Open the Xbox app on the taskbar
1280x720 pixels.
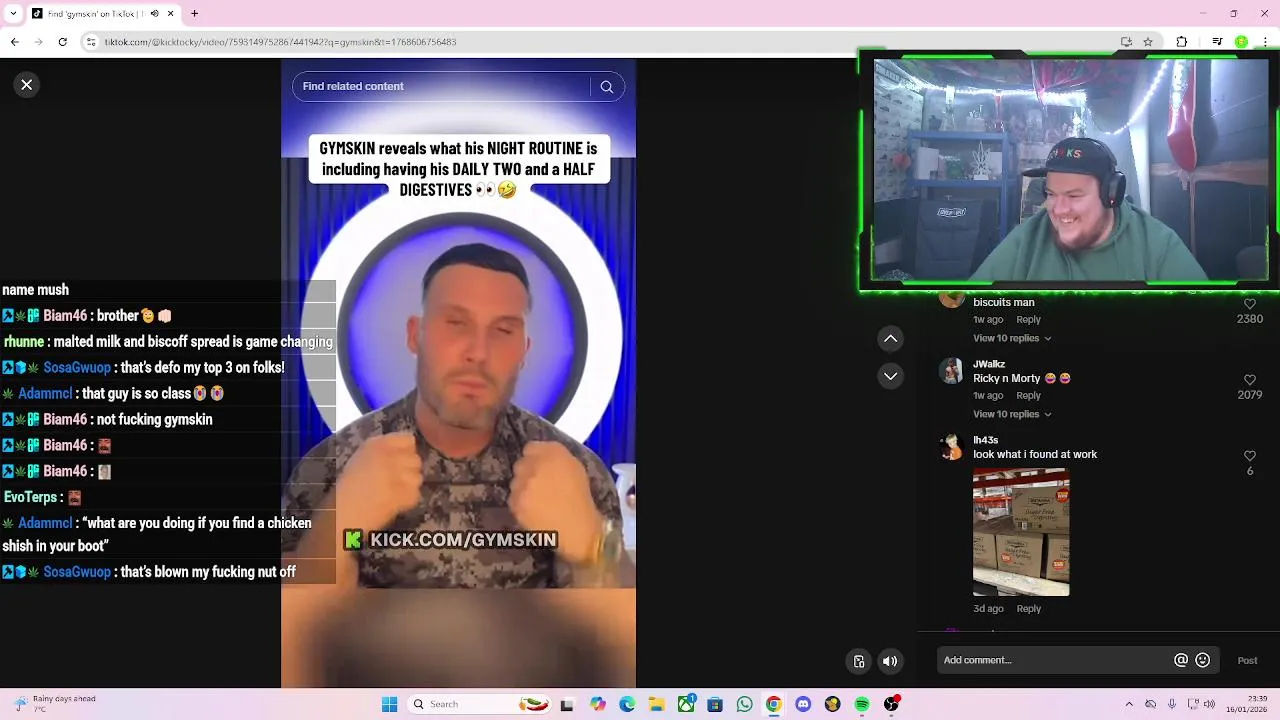click(x=686, y=705)
